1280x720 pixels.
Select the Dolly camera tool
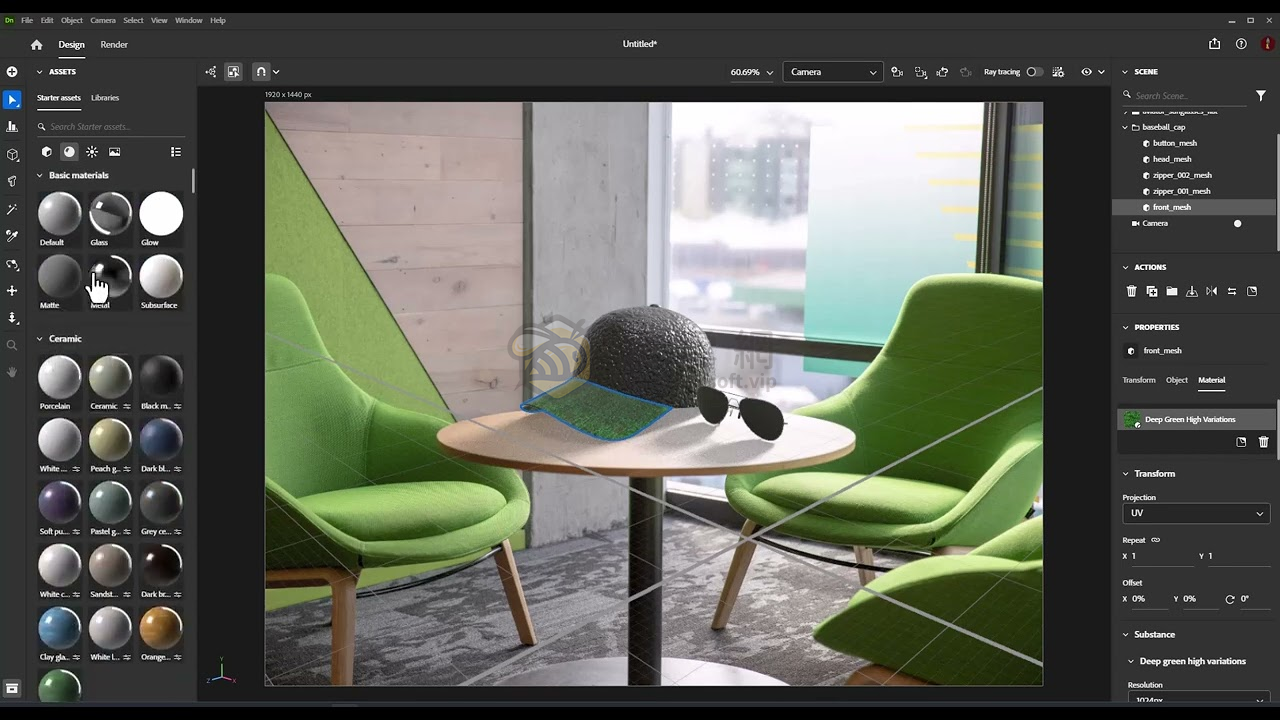[12, 318]
